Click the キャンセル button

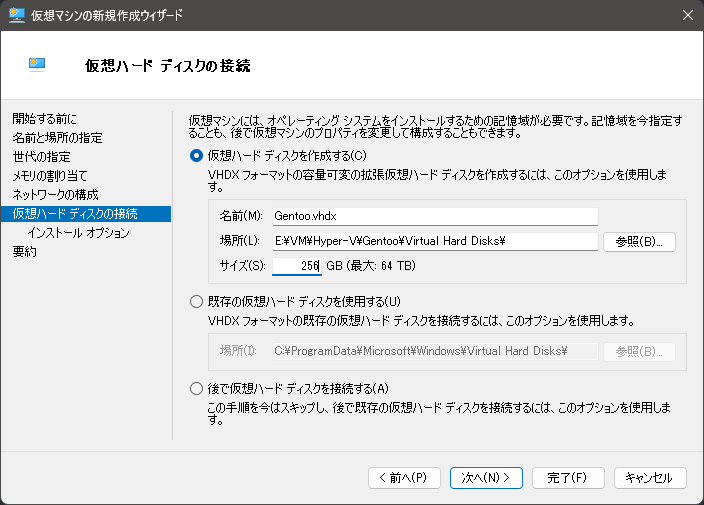pyautogui.click(x=650, y=478)
